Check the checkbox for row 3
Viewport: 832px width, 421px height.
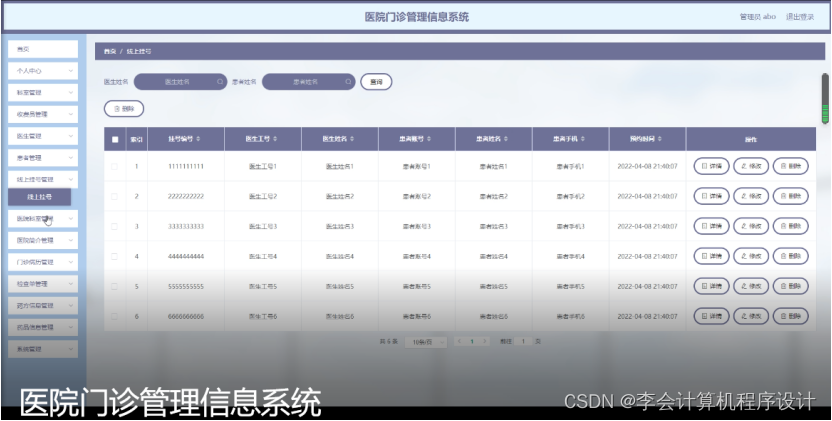click(115, 226)
